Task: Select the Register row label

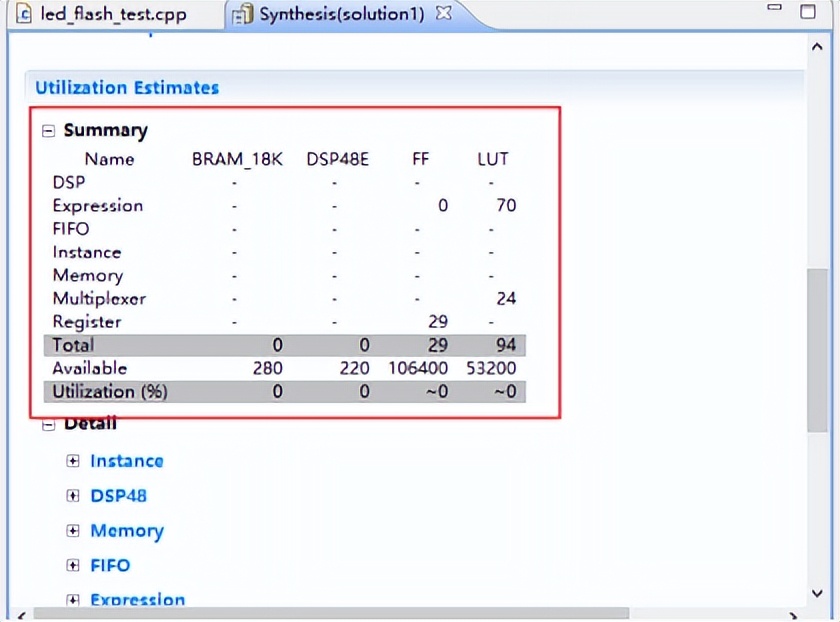Action: pyautogui.click(x=87, y=322)
